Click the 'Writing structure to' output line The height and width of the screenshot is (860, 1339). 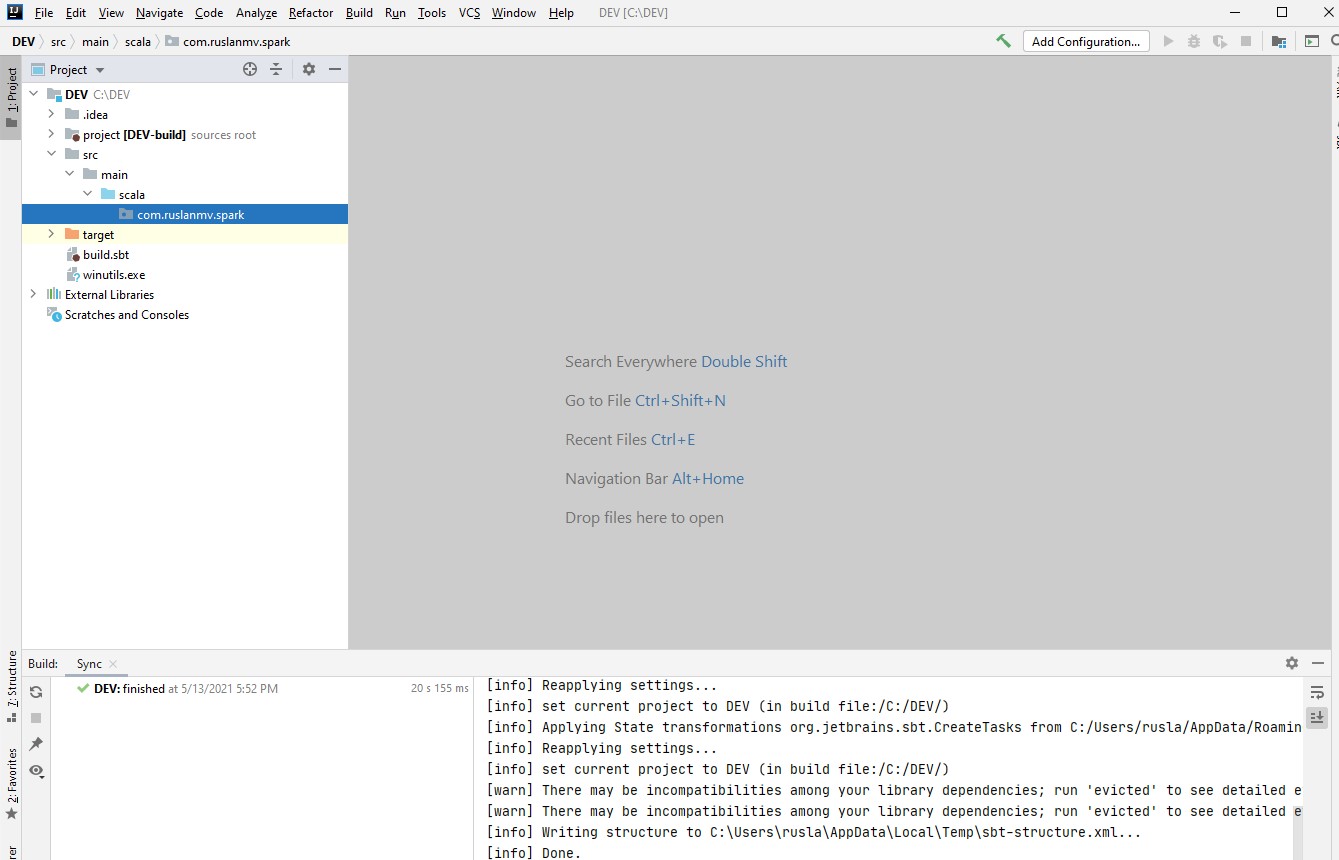813,832
